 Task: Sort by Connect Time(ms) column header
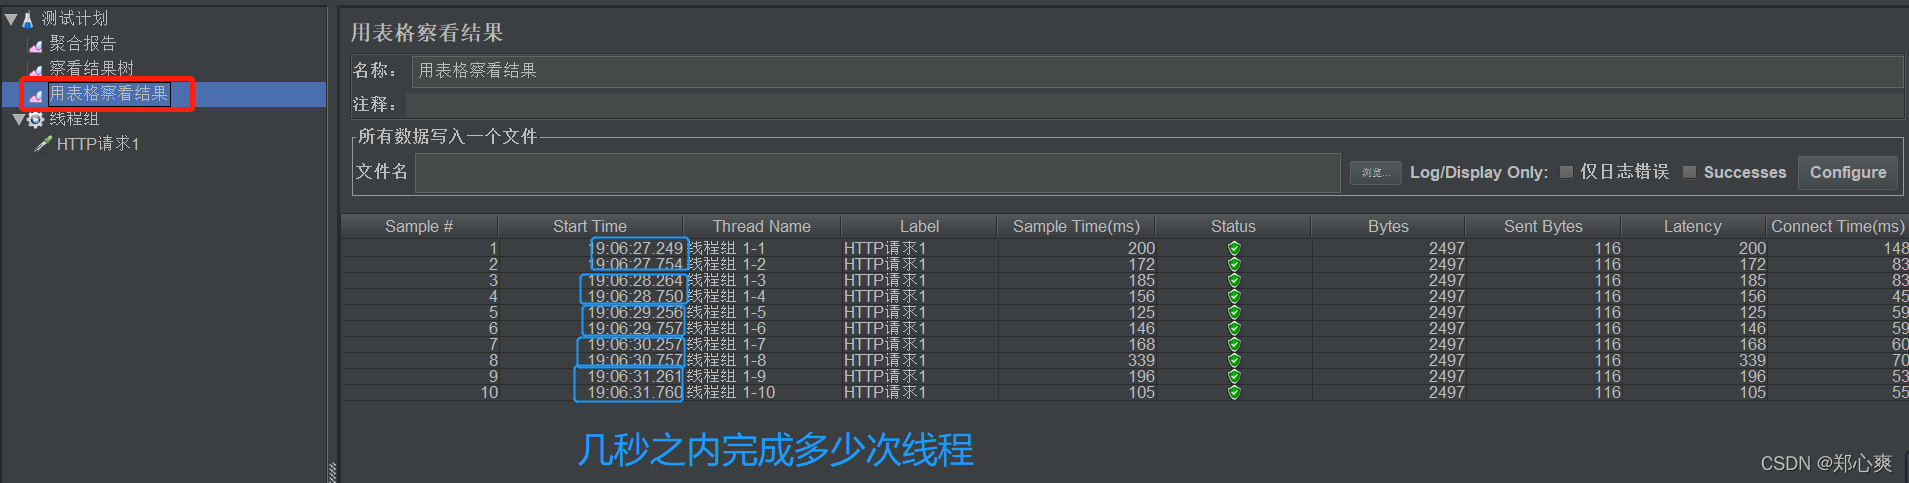point(1837,226)
